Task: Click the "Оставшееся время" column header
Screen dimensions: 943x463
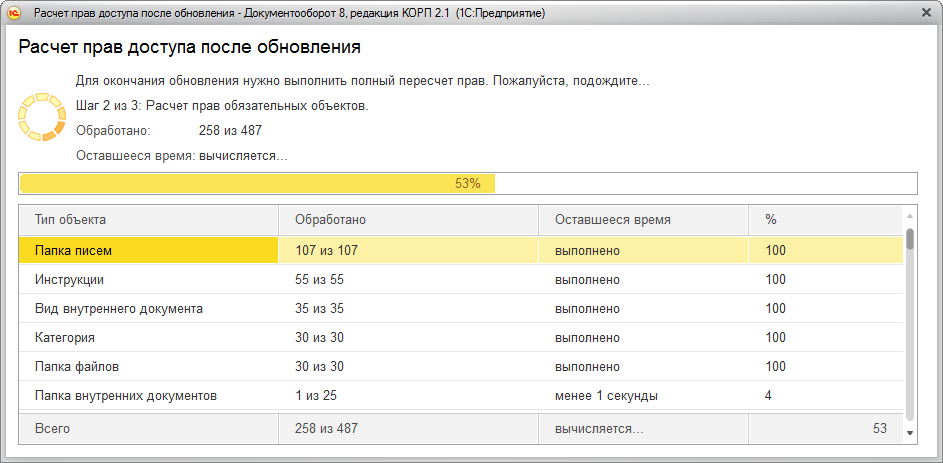Action: pos(643,220)
